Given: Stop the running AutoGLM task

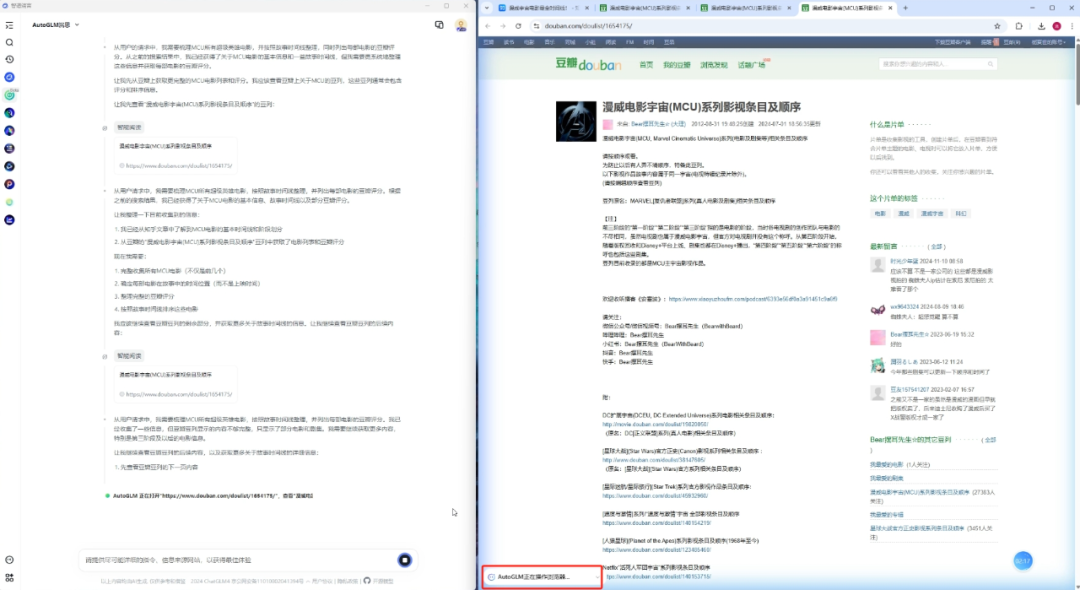Looking at the screenshot, I should (405, 560).
